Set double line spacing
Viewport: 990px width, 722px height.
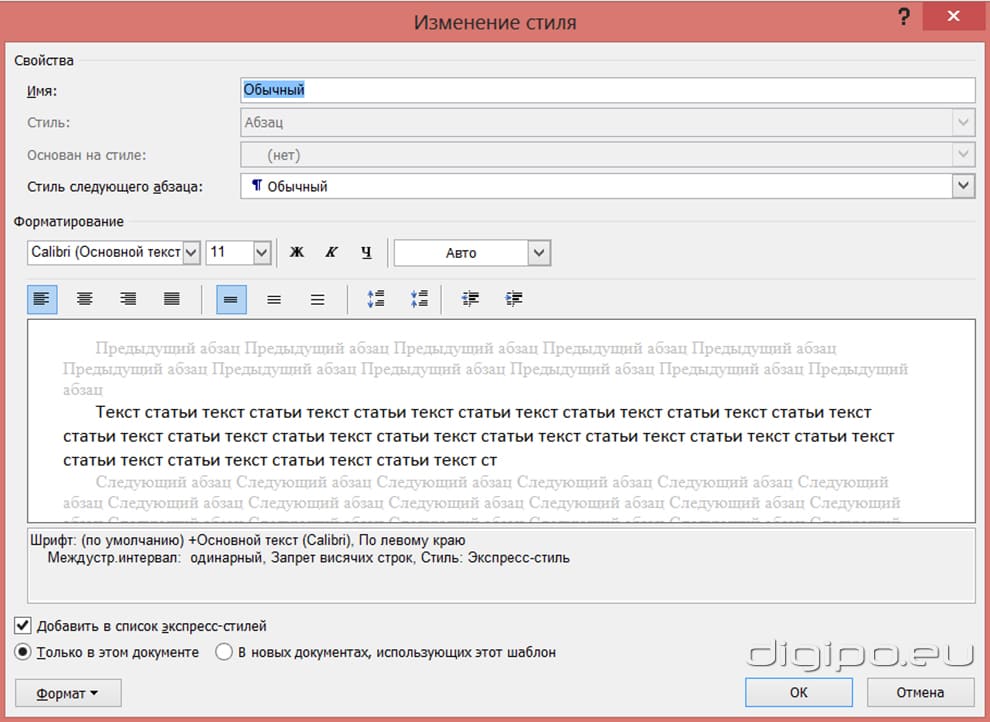click(x=318, y=299)
